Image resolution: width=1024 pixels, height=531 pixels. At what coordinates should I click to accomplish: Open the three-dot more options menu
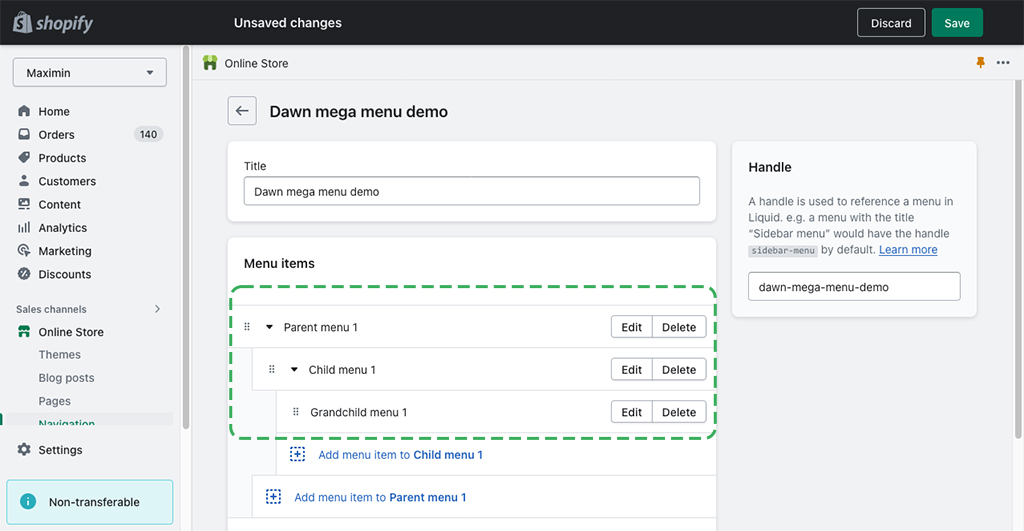[1003, 63]
